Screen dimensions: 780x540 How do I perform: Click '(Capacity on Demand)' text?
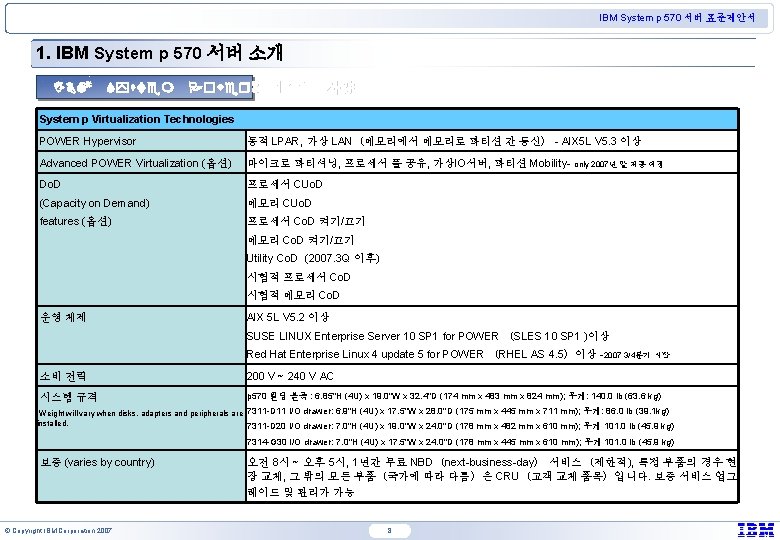pos(95,203)
